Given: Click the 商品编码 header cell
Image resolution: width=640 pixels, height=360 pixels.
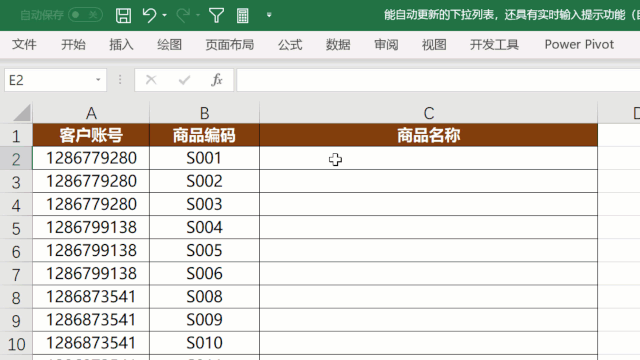Looking at the screenshot, I should (x=204, y=135).
